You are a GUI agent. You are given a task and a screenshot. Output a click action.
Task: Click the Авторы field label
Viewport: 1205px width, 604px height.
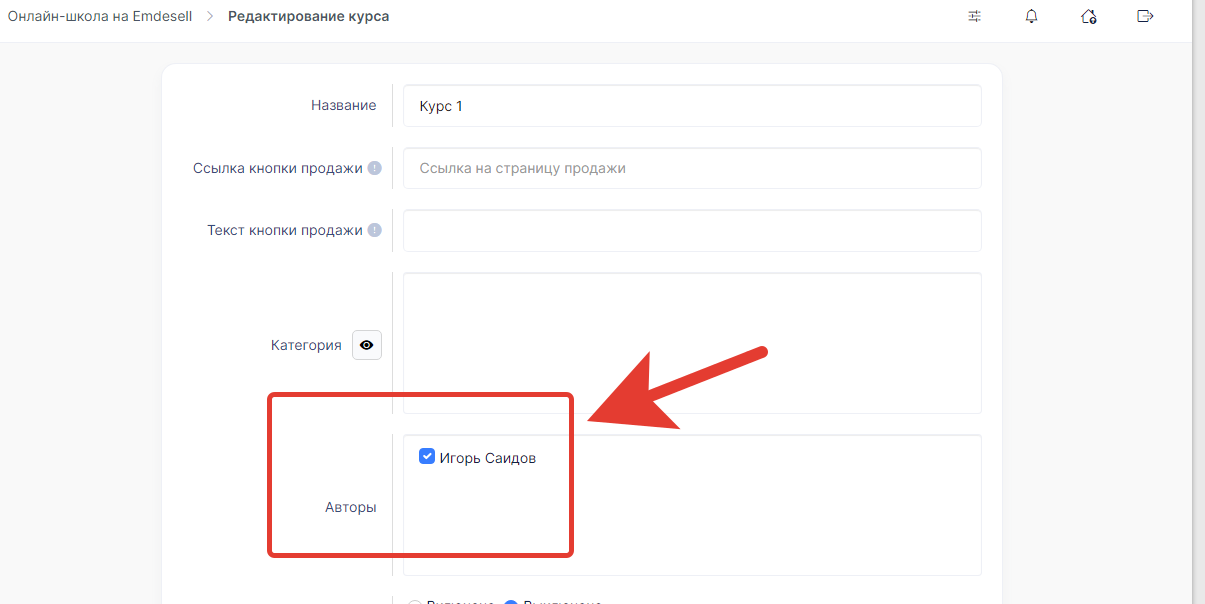point(350,507)
